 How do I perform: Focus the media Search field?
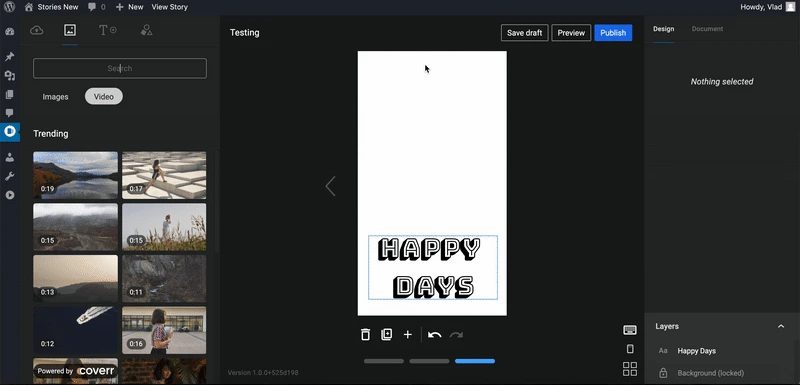click(x=120, y=68)
